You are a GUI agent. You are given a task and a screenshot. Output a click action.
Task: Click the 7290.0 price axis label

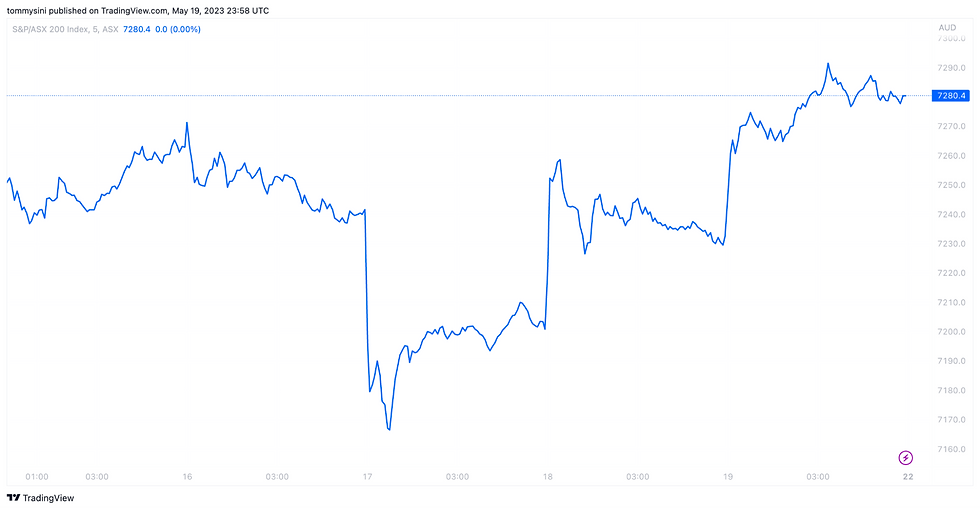pos(950,67)
